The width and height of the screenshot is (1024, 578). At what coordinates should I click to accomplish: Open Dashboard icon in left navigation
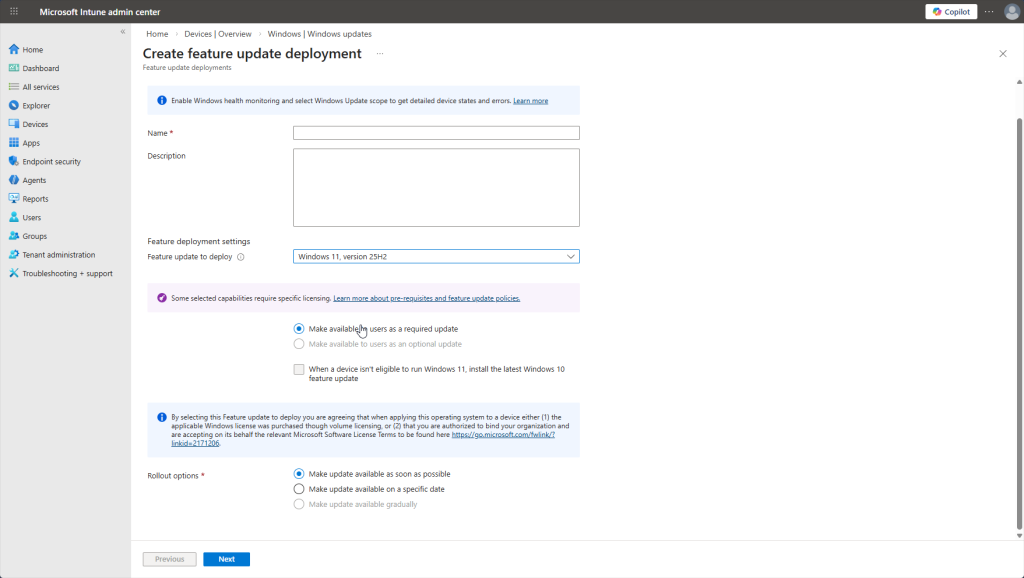pos(14,68)
